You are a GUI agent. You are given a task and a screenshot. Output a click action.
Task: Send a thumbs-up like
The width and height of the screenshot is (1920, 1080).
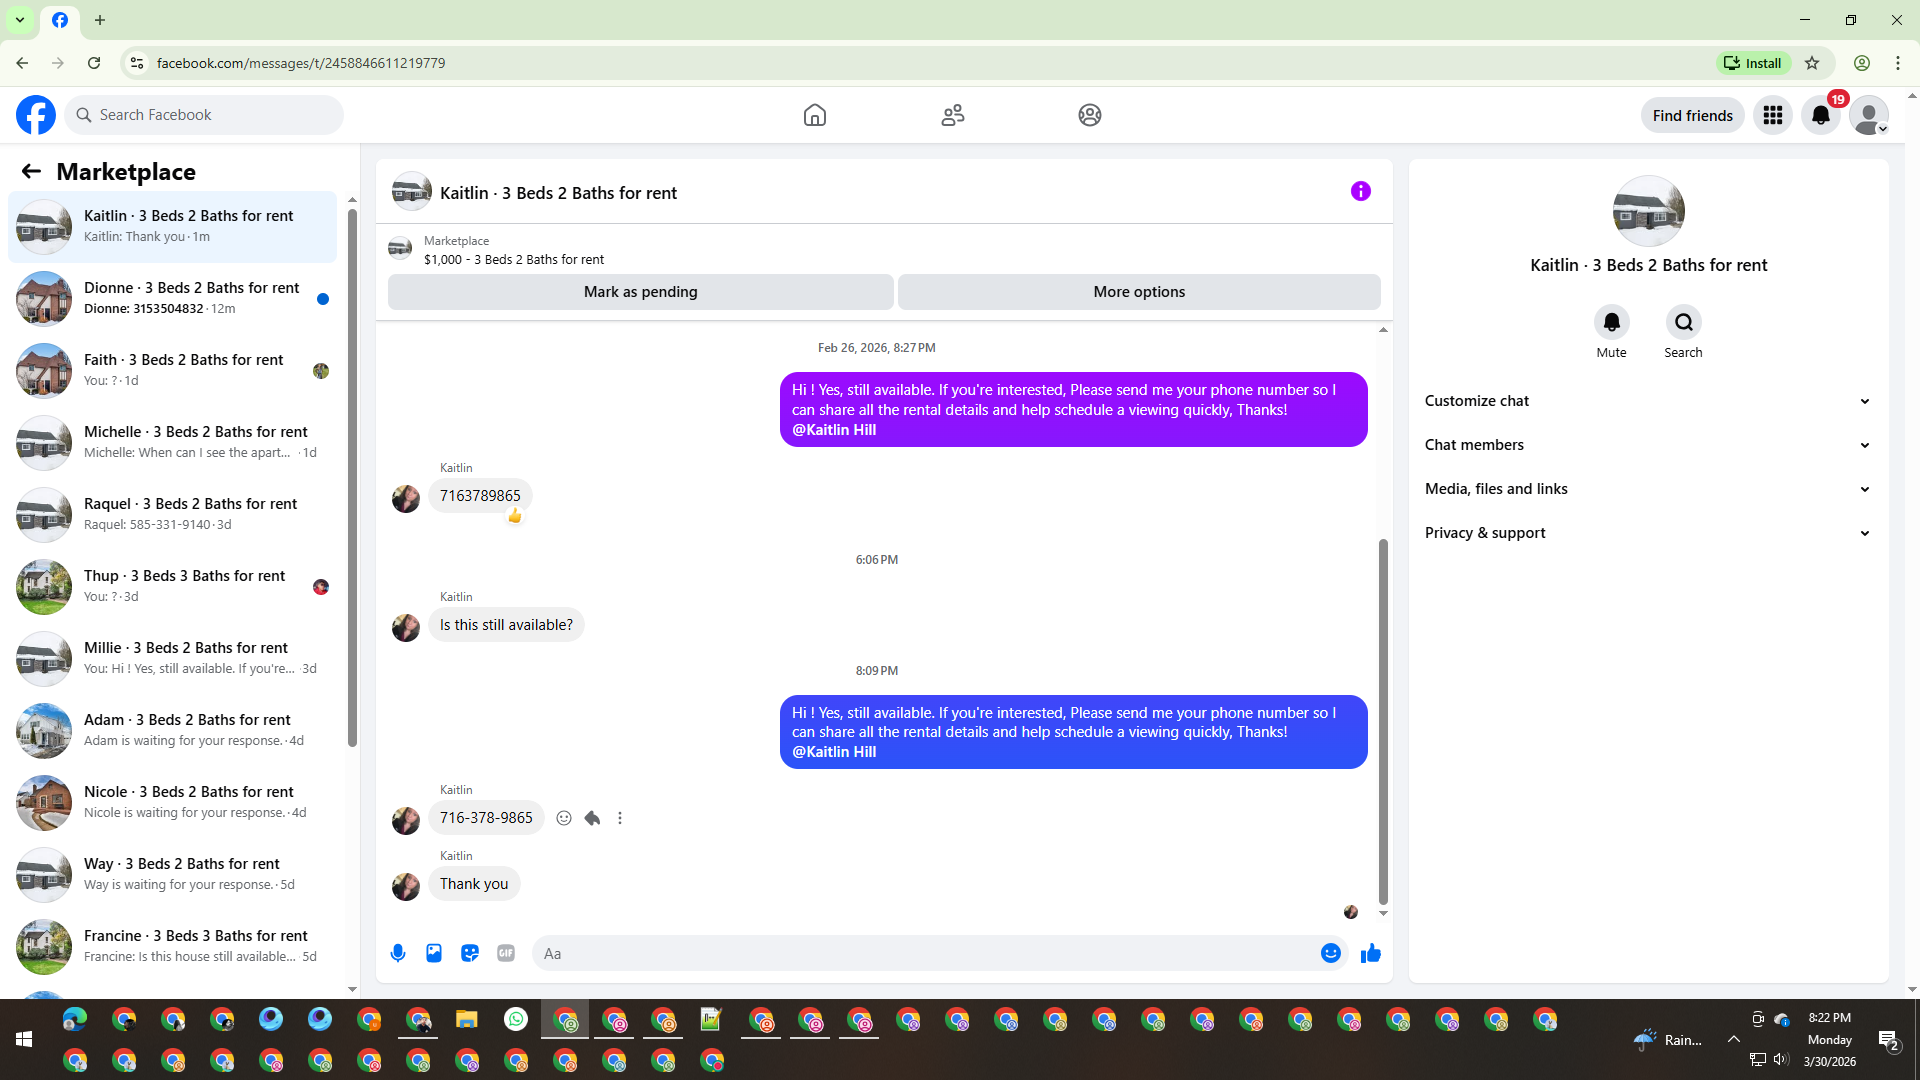coord(1370,953)
